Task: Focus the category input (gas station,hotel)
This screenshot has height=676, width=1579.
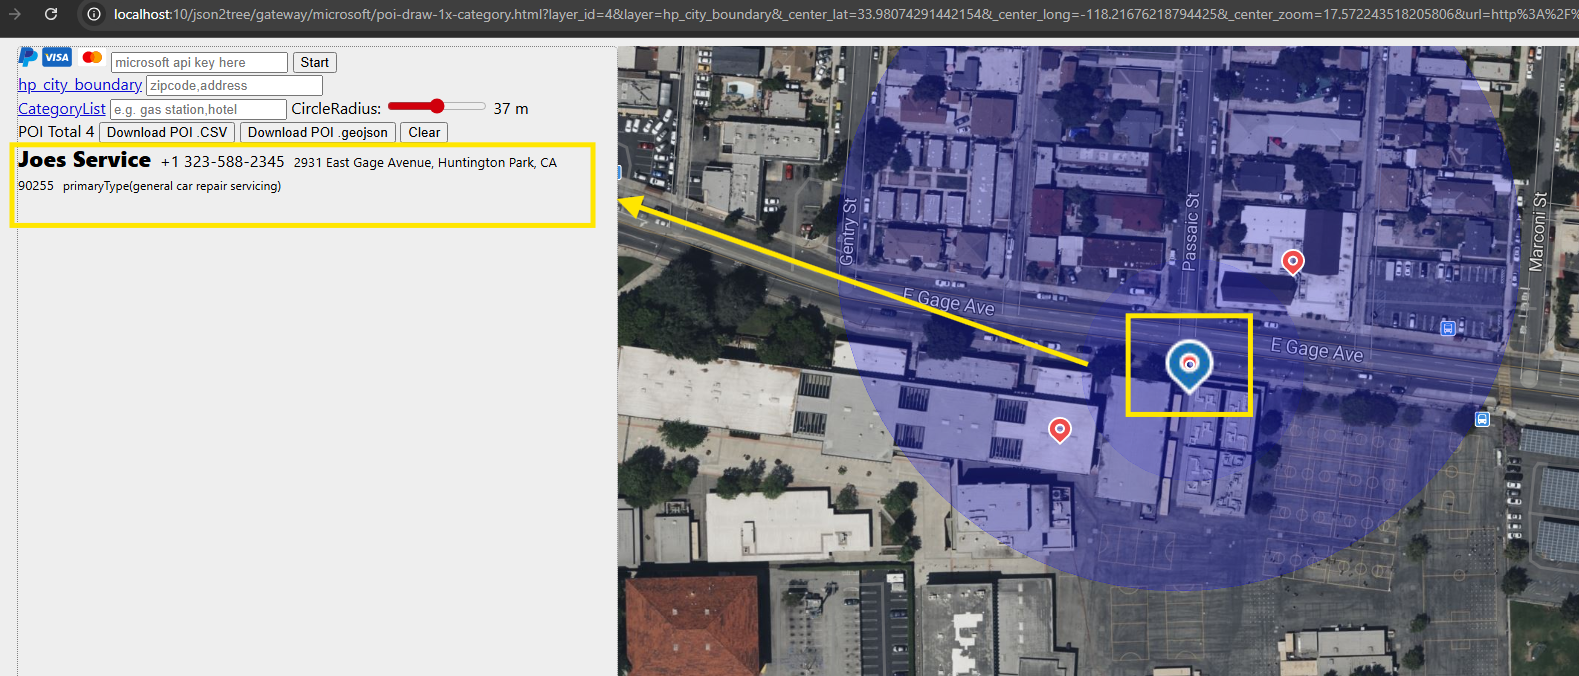Action: pos(198,109)
